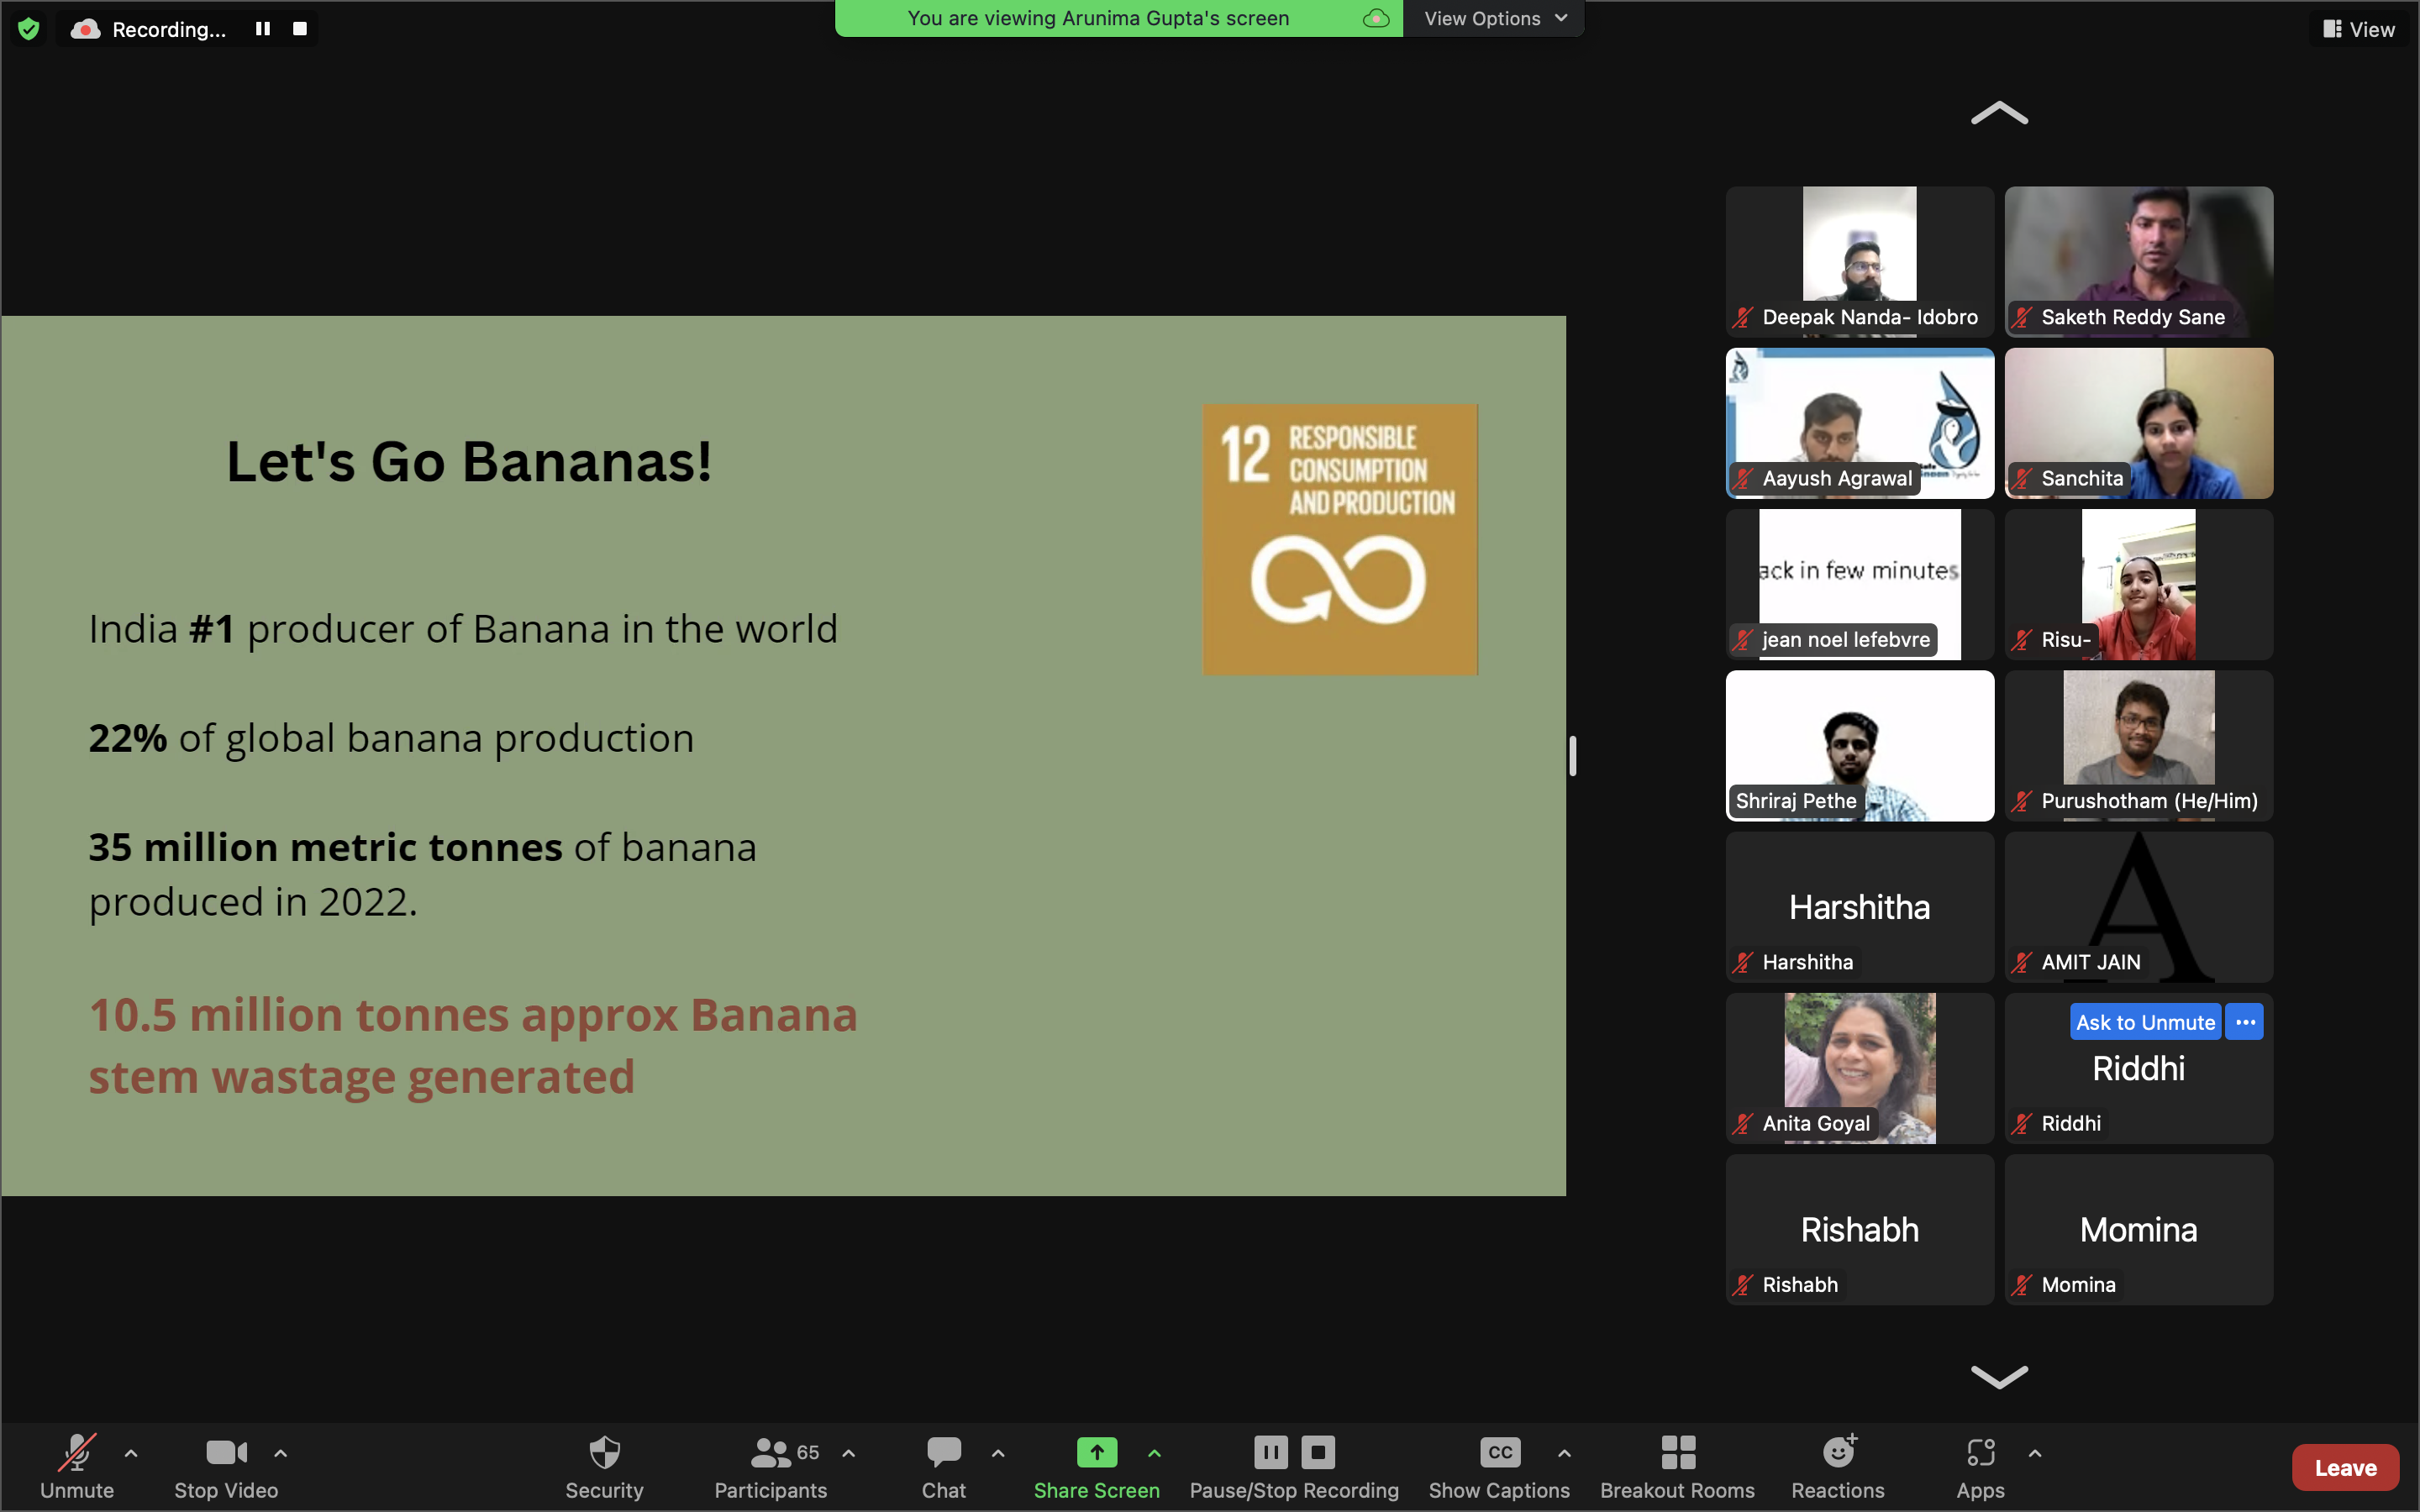The image size is (2420, 1512).
Task: Click Ask to Unmute for Riddhi
Action: 2144,1022
